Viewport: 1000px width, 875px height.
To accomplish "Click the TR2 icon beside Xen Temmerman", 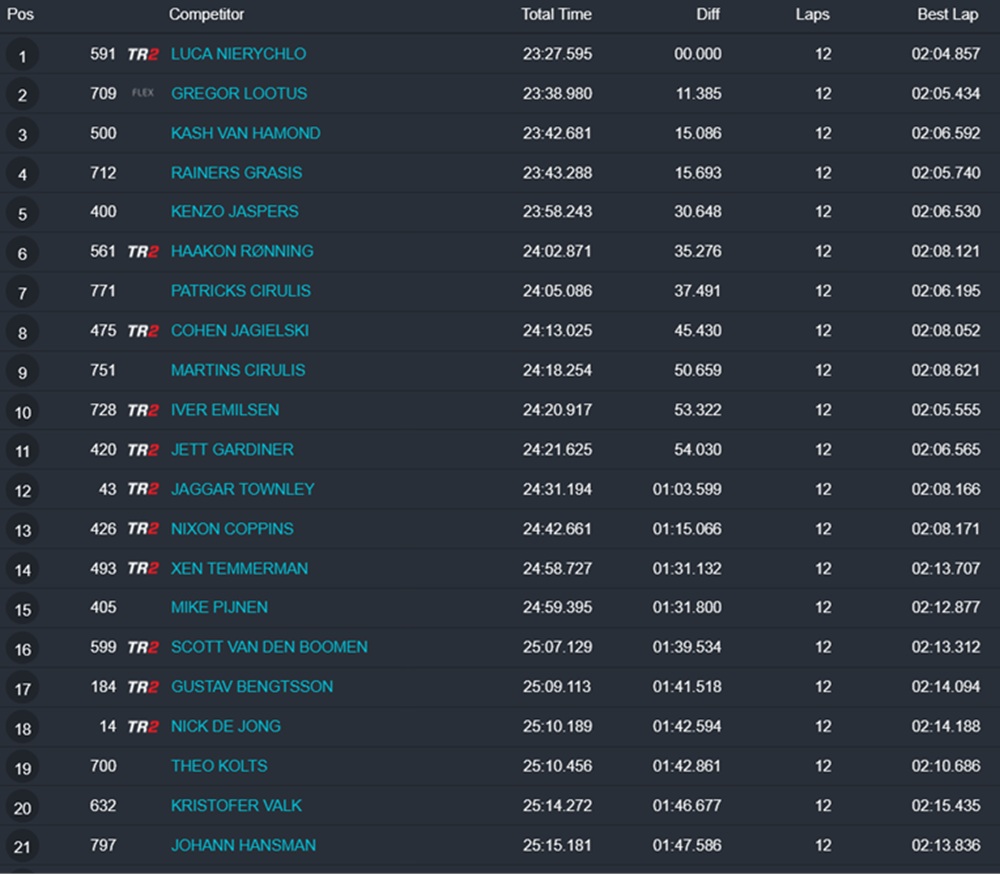I will point(143,568).
